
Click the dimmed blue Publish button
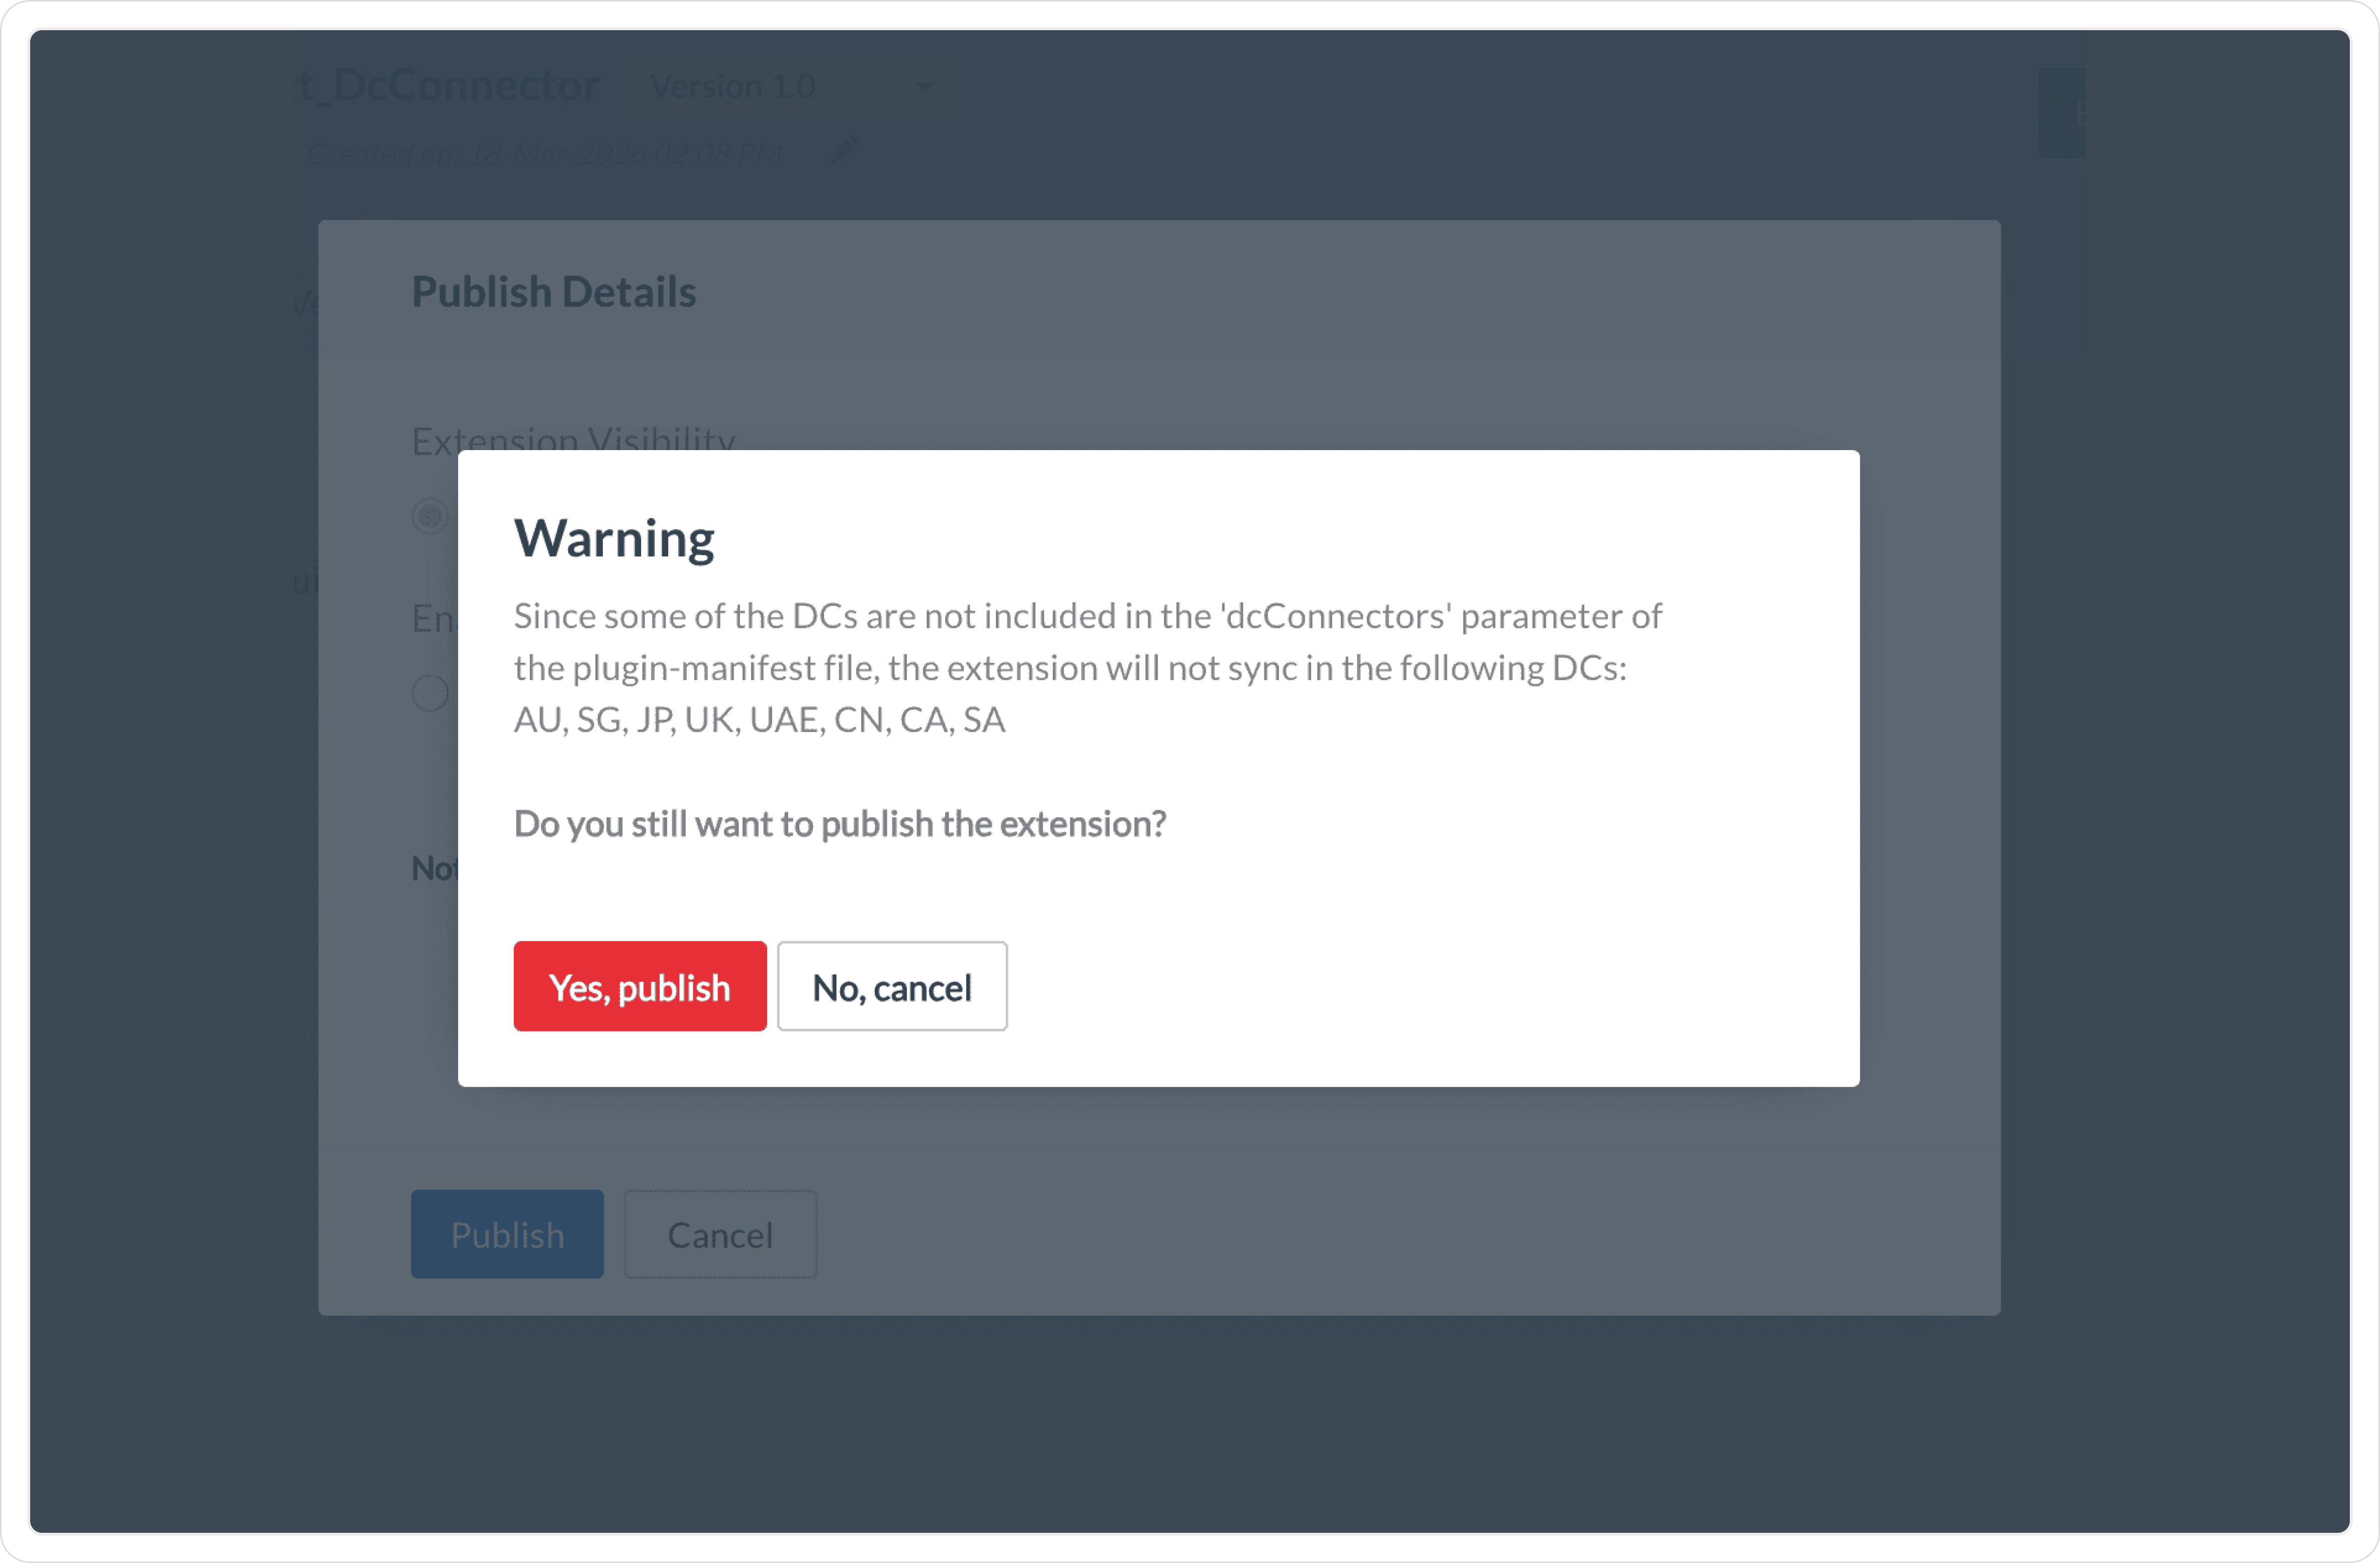(x=507, y=1234)
